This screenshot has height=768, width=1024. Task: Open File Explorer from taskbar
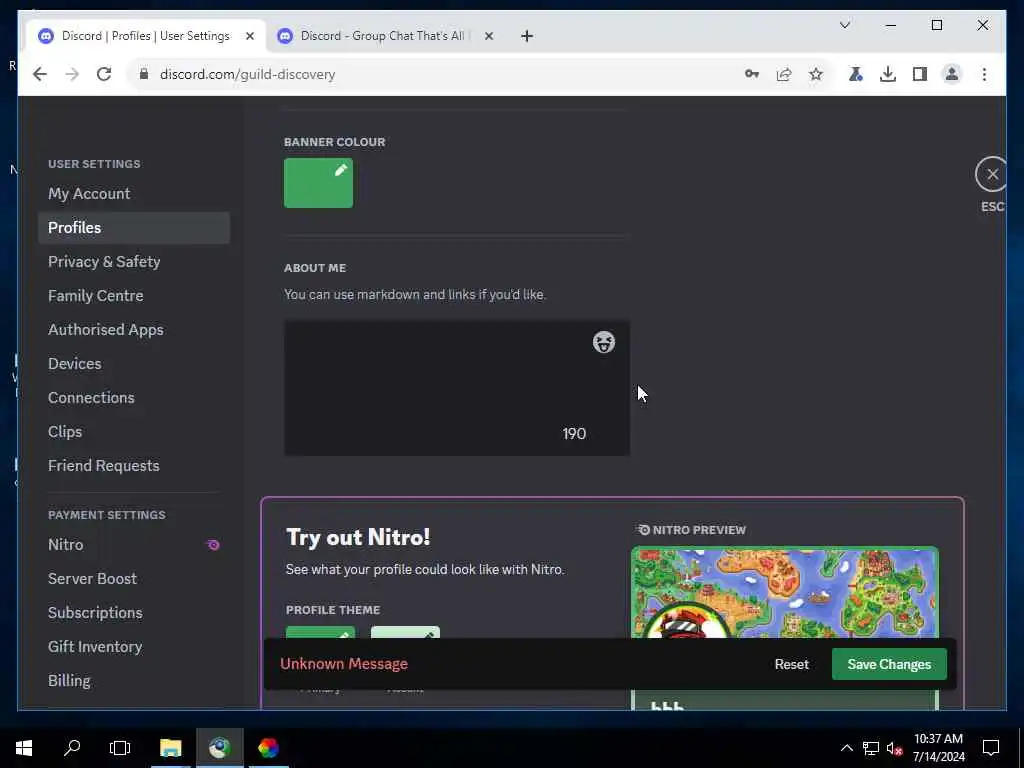pyautogui.click(x=170, y=748)
